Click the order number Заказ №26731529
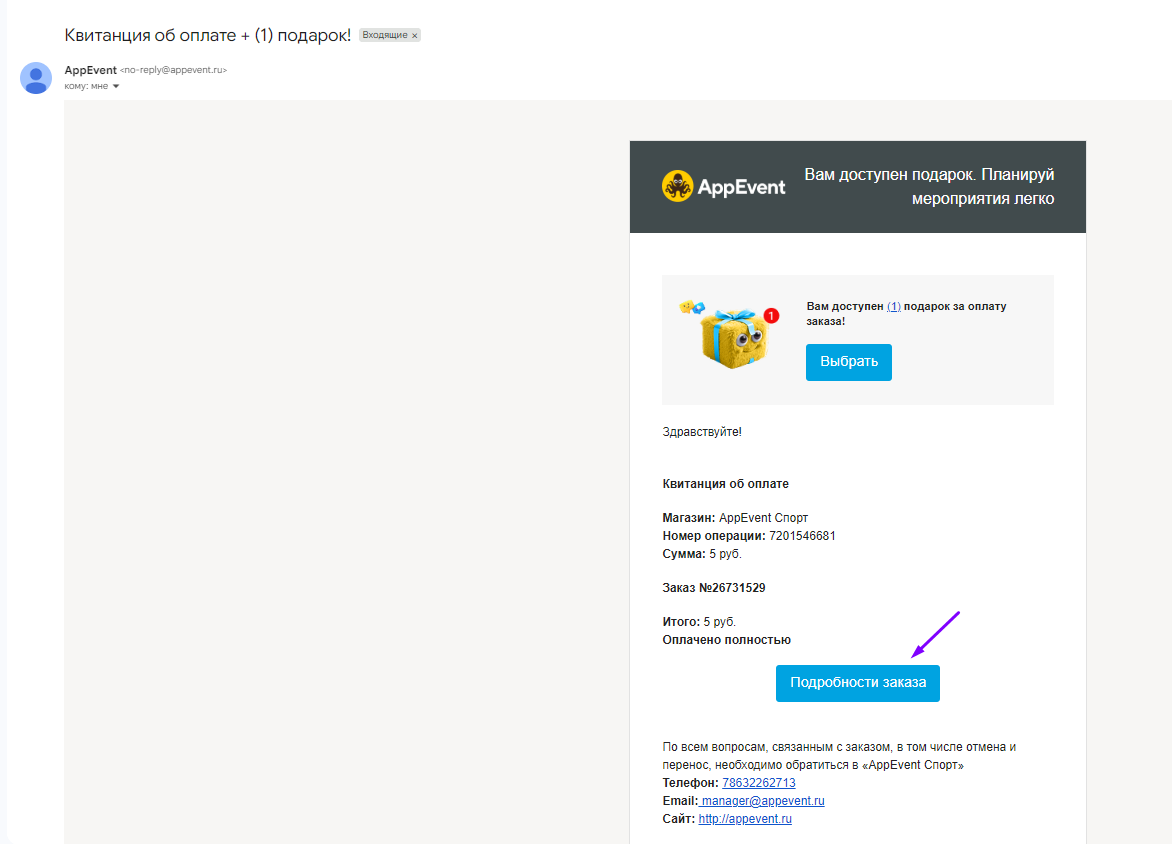Screen dimensions: 1172x844 pos(714,588)
